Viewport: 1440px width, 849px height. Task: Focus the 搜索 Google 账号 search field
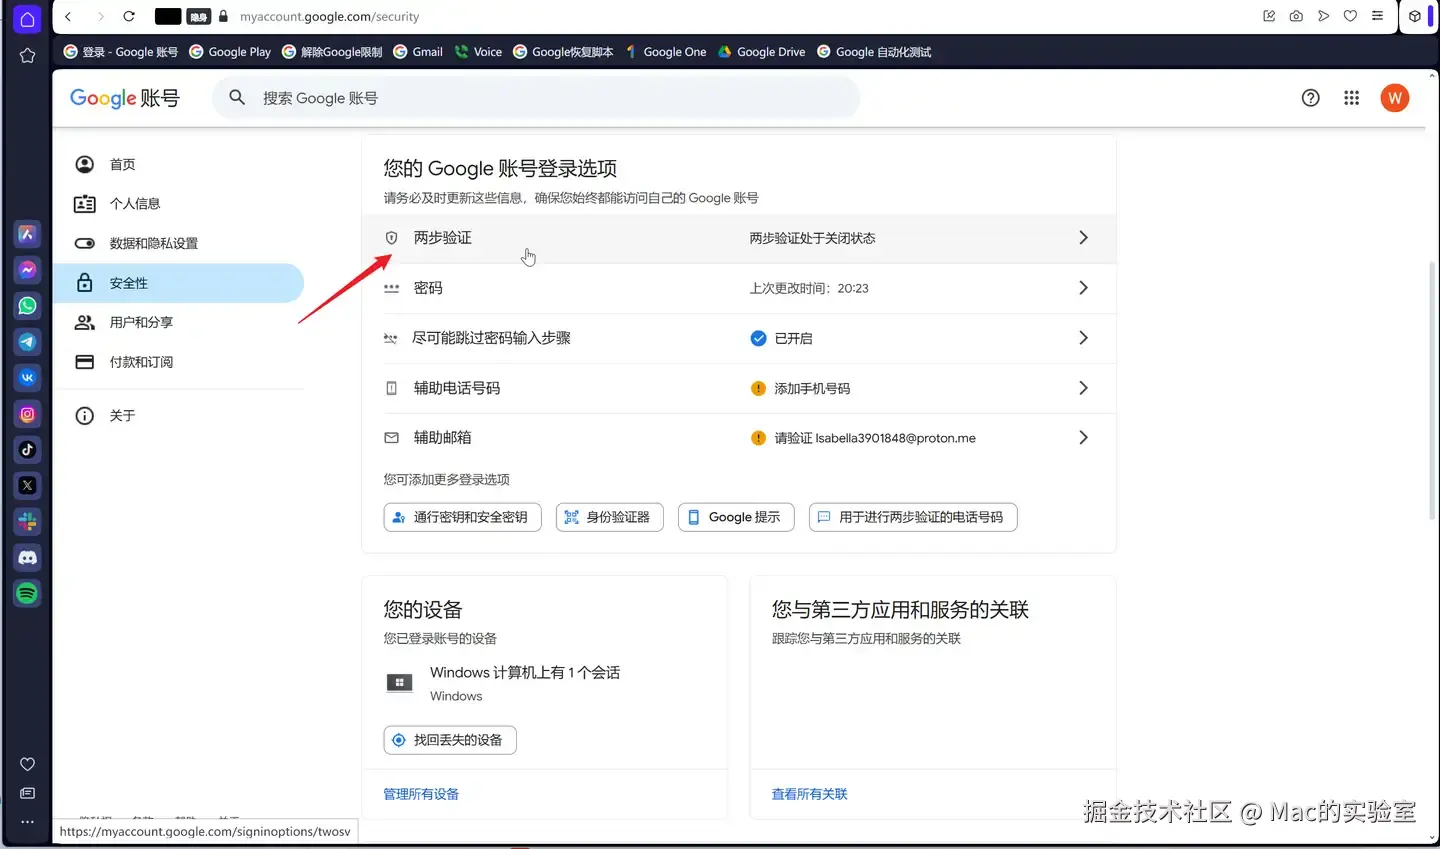(536, 98)
